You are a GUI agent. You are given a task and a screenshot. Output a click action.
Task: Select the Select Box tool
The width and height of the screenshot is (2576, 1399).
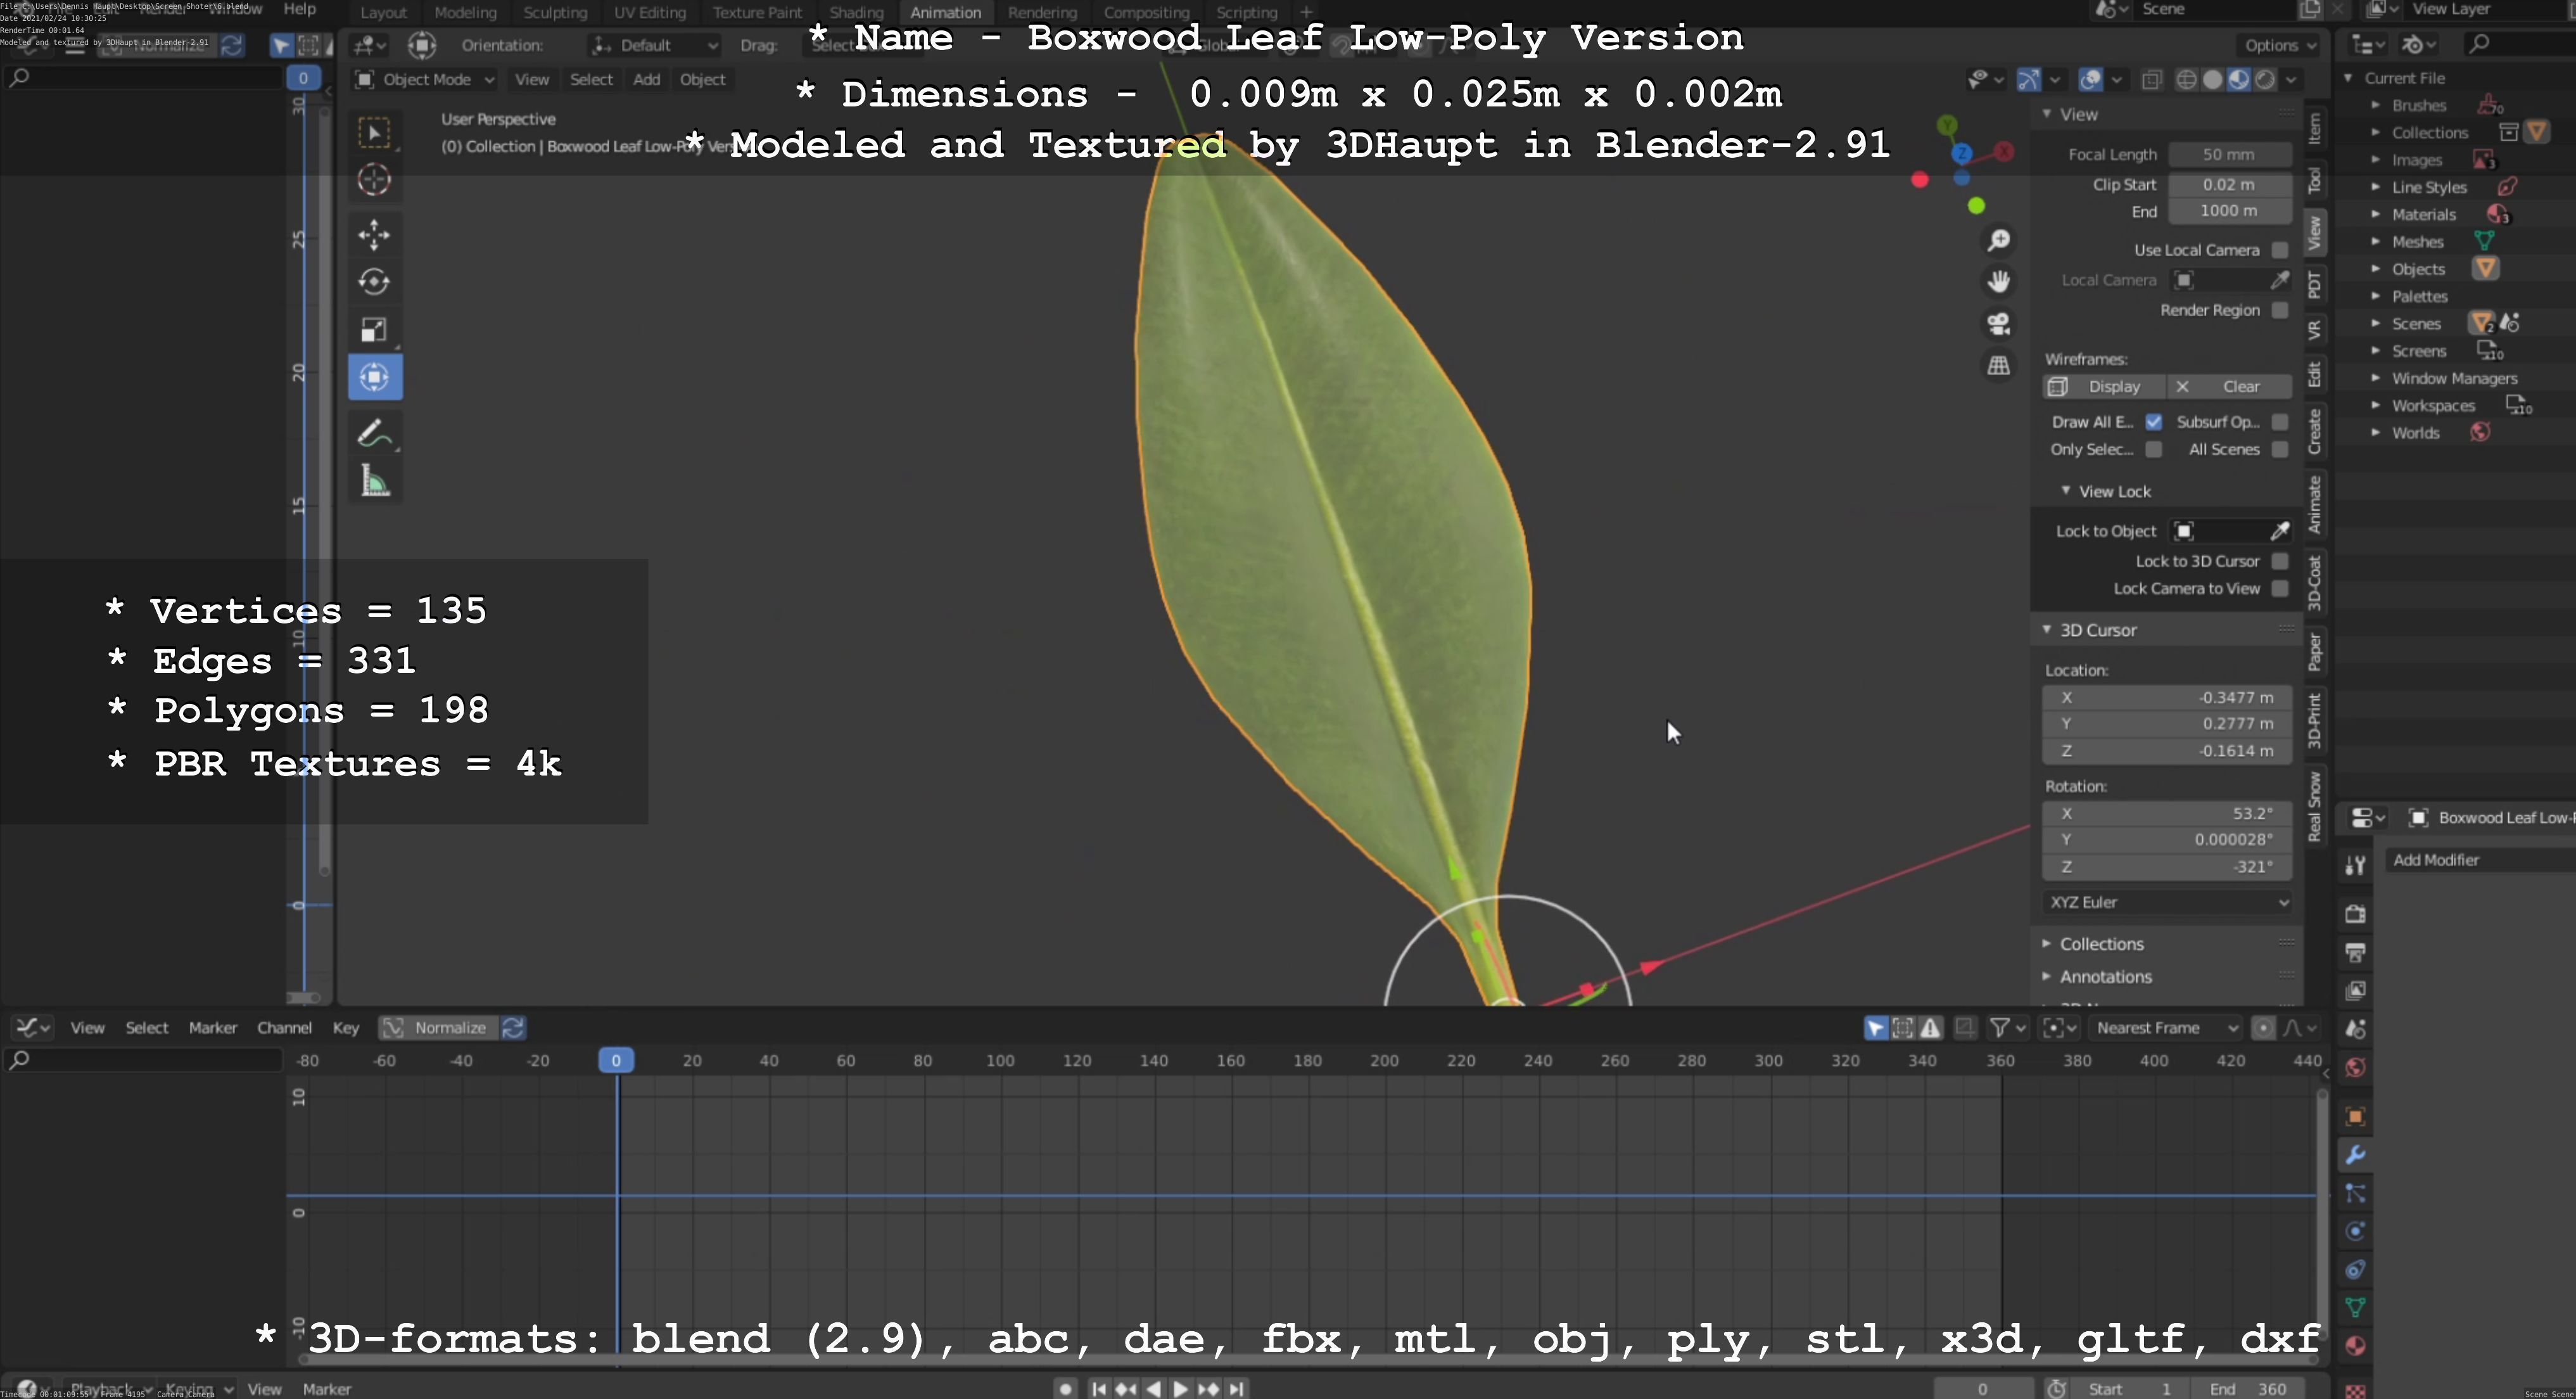point(375,133)
